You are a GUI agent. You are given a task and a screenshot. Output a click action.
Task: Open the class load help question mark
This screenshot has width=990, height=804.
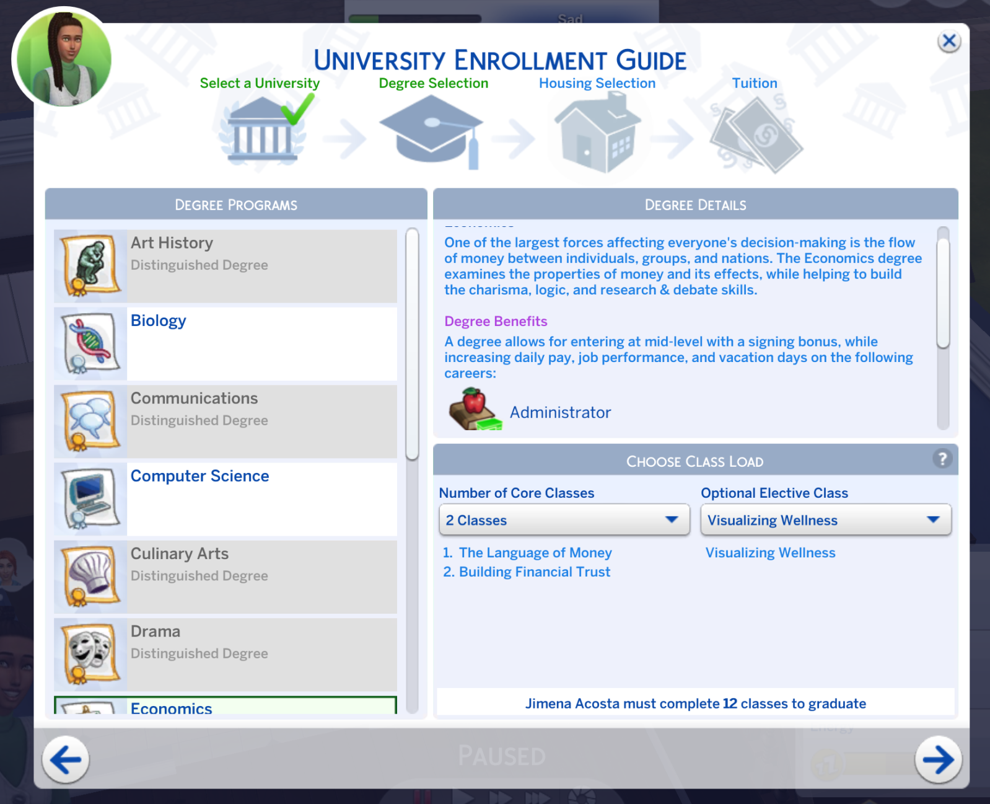[942, 459]
